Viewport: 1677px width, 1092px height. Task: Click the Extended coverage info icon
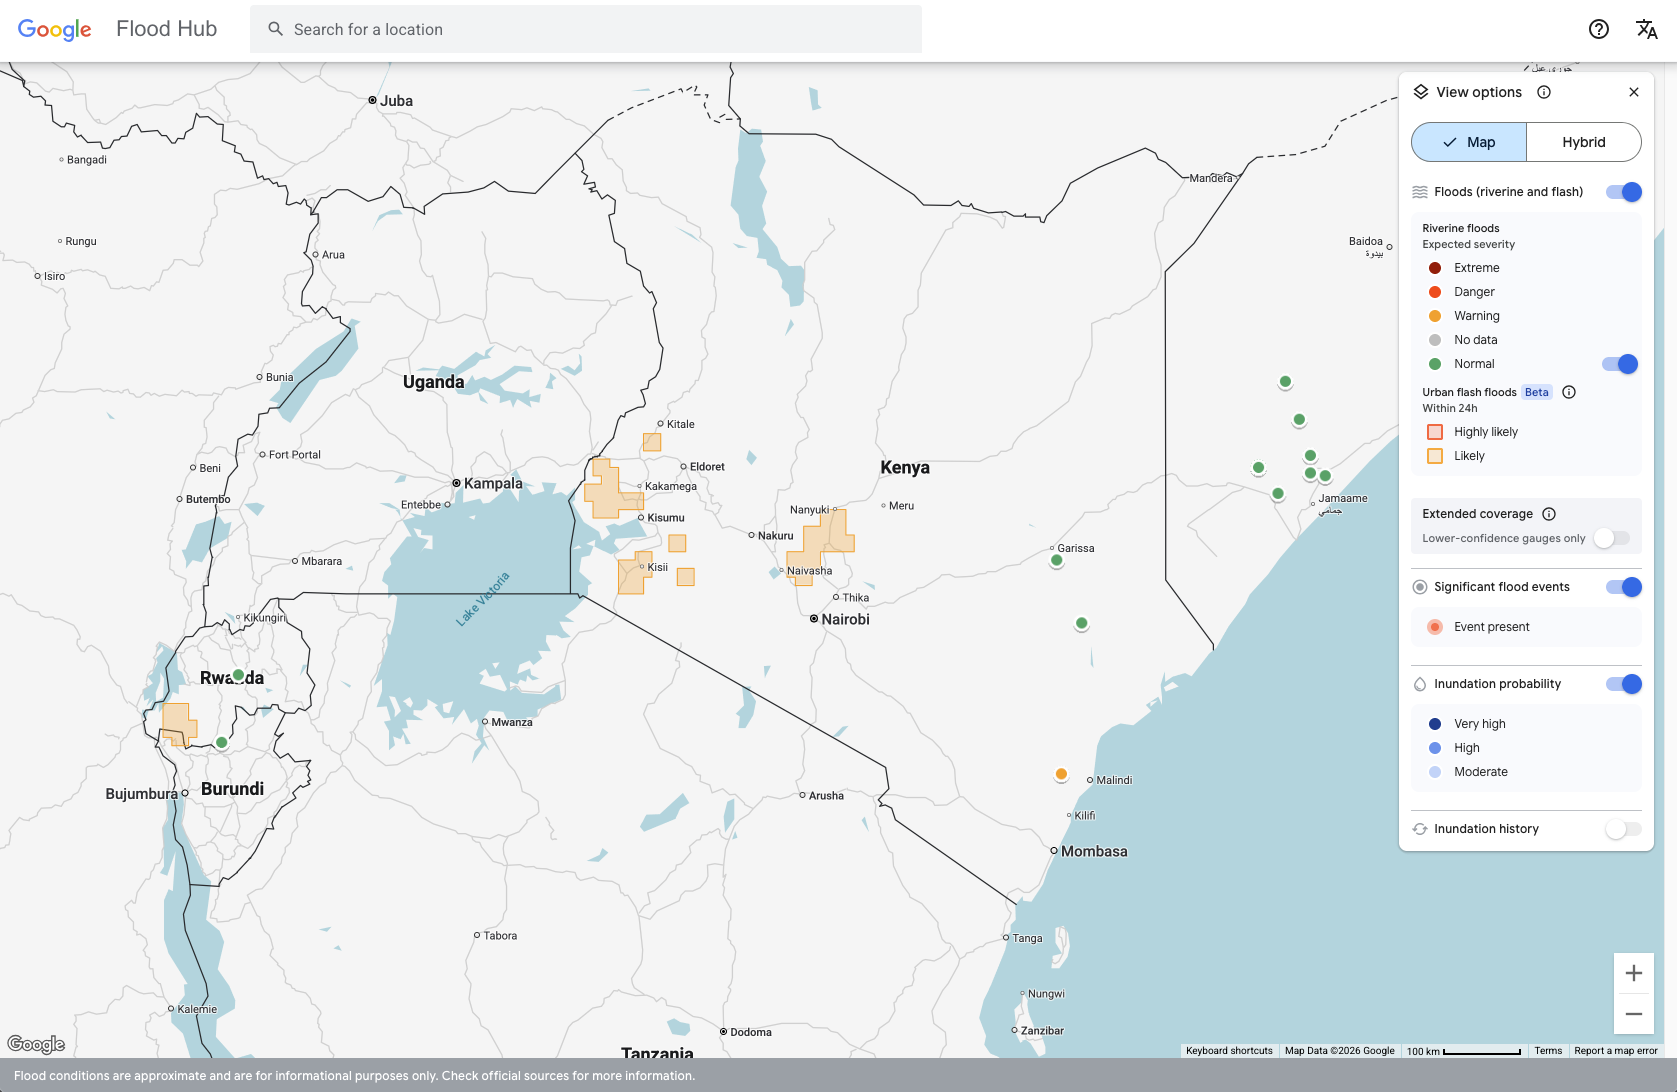click(x=1549, y=514)
